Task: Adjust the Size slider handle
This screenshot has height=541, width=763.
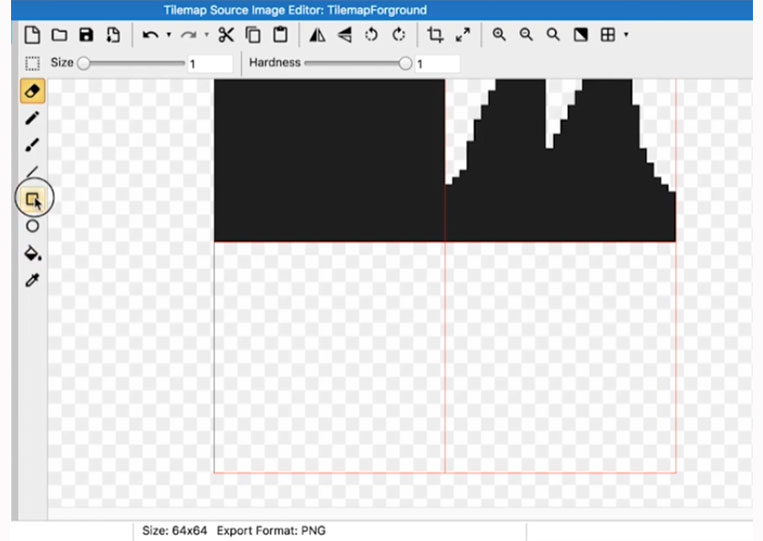Action: click(x=84, y=63)
